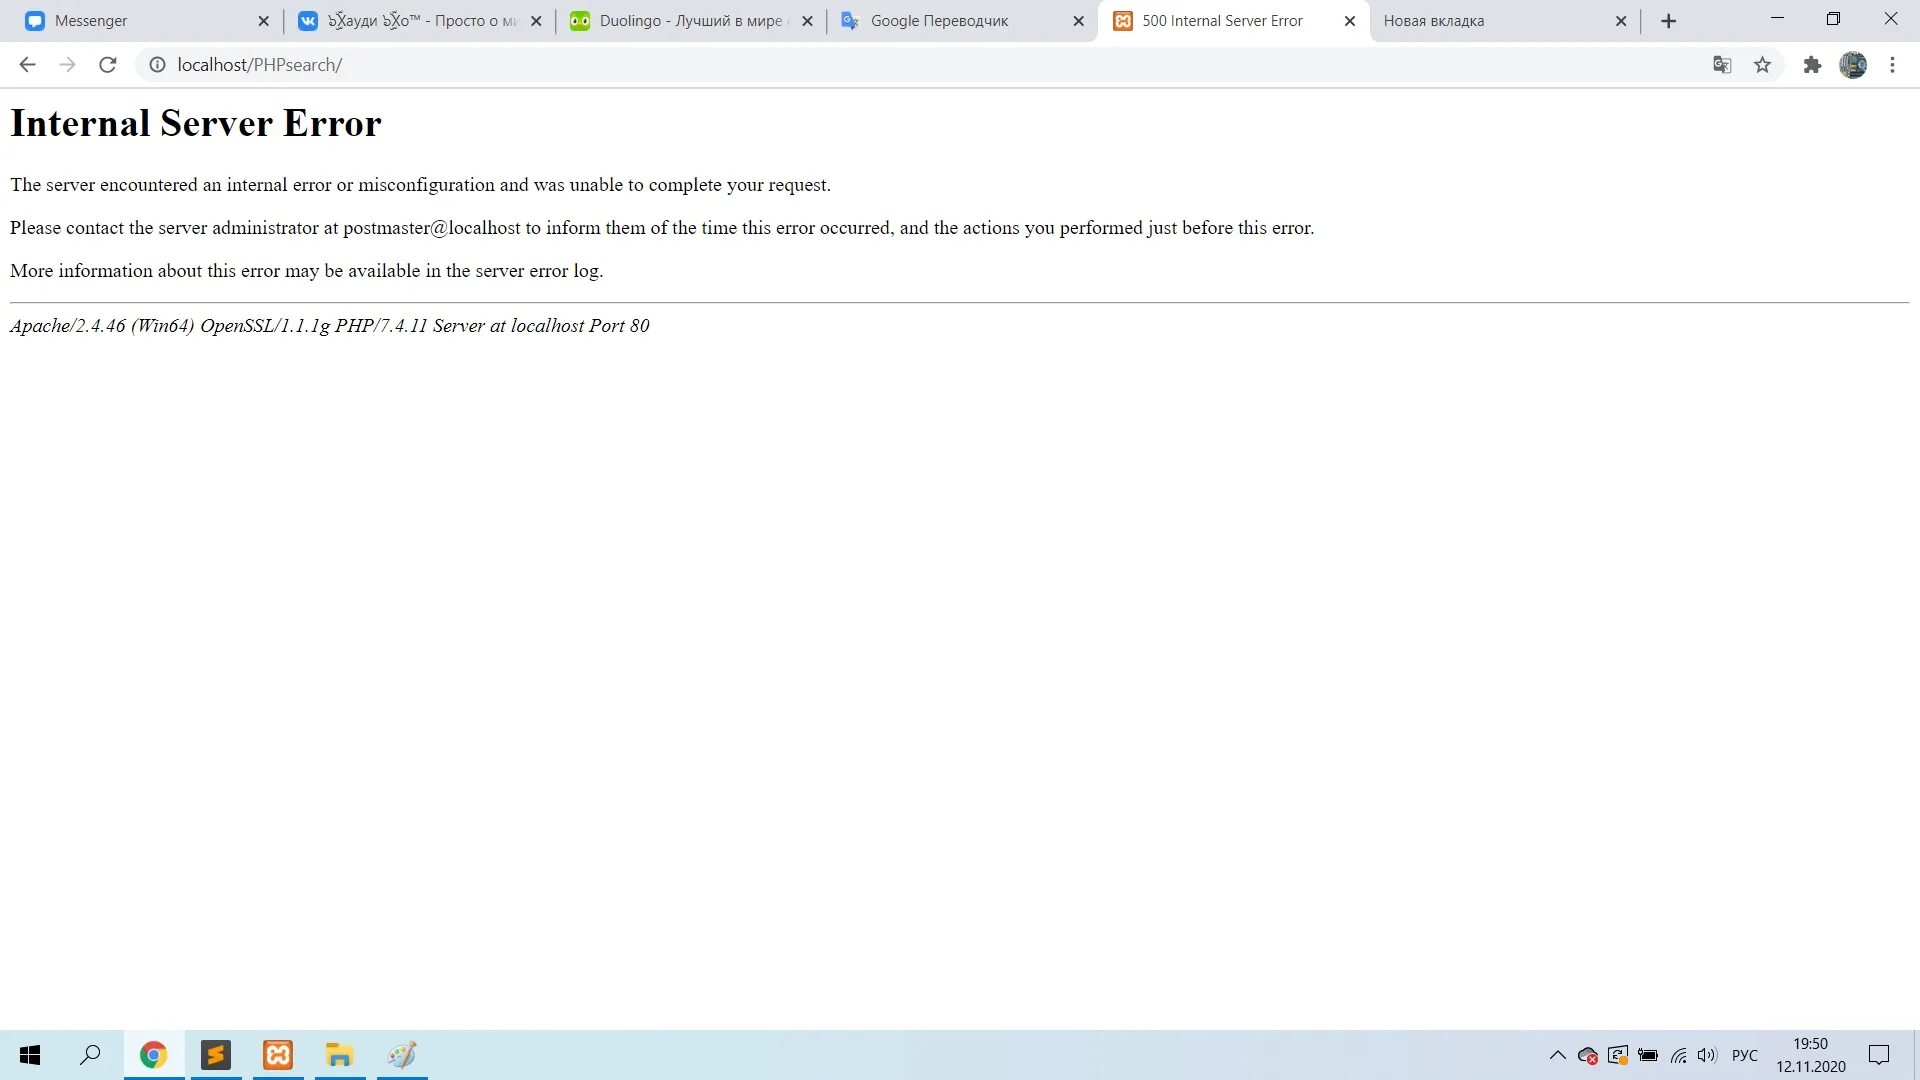Click the Chrome browser icon in taskbar
Screen dimensions: 1920x1080
click(153, 1055)
